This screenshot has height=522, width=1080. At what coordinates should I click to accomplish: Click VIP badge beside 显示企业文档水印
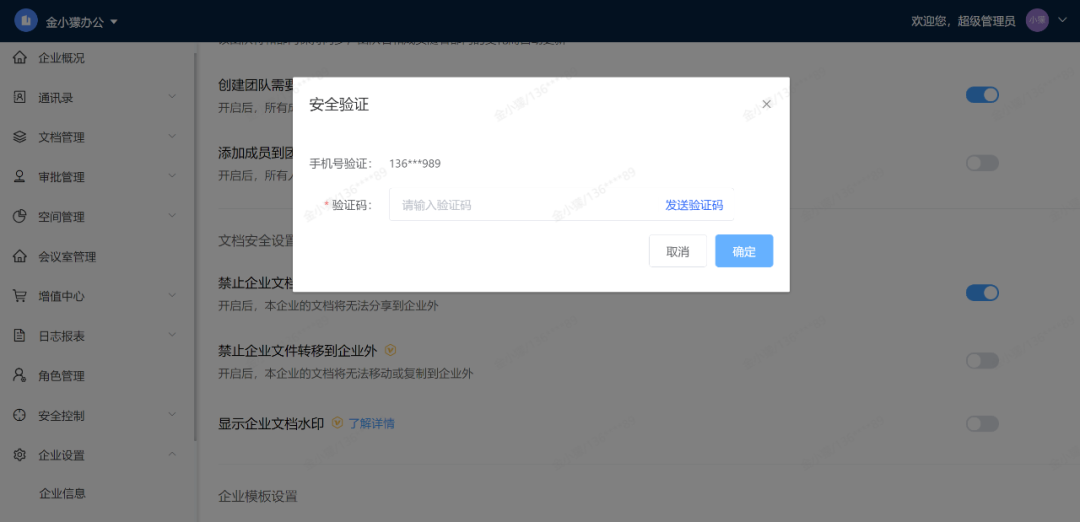point(338,423)
